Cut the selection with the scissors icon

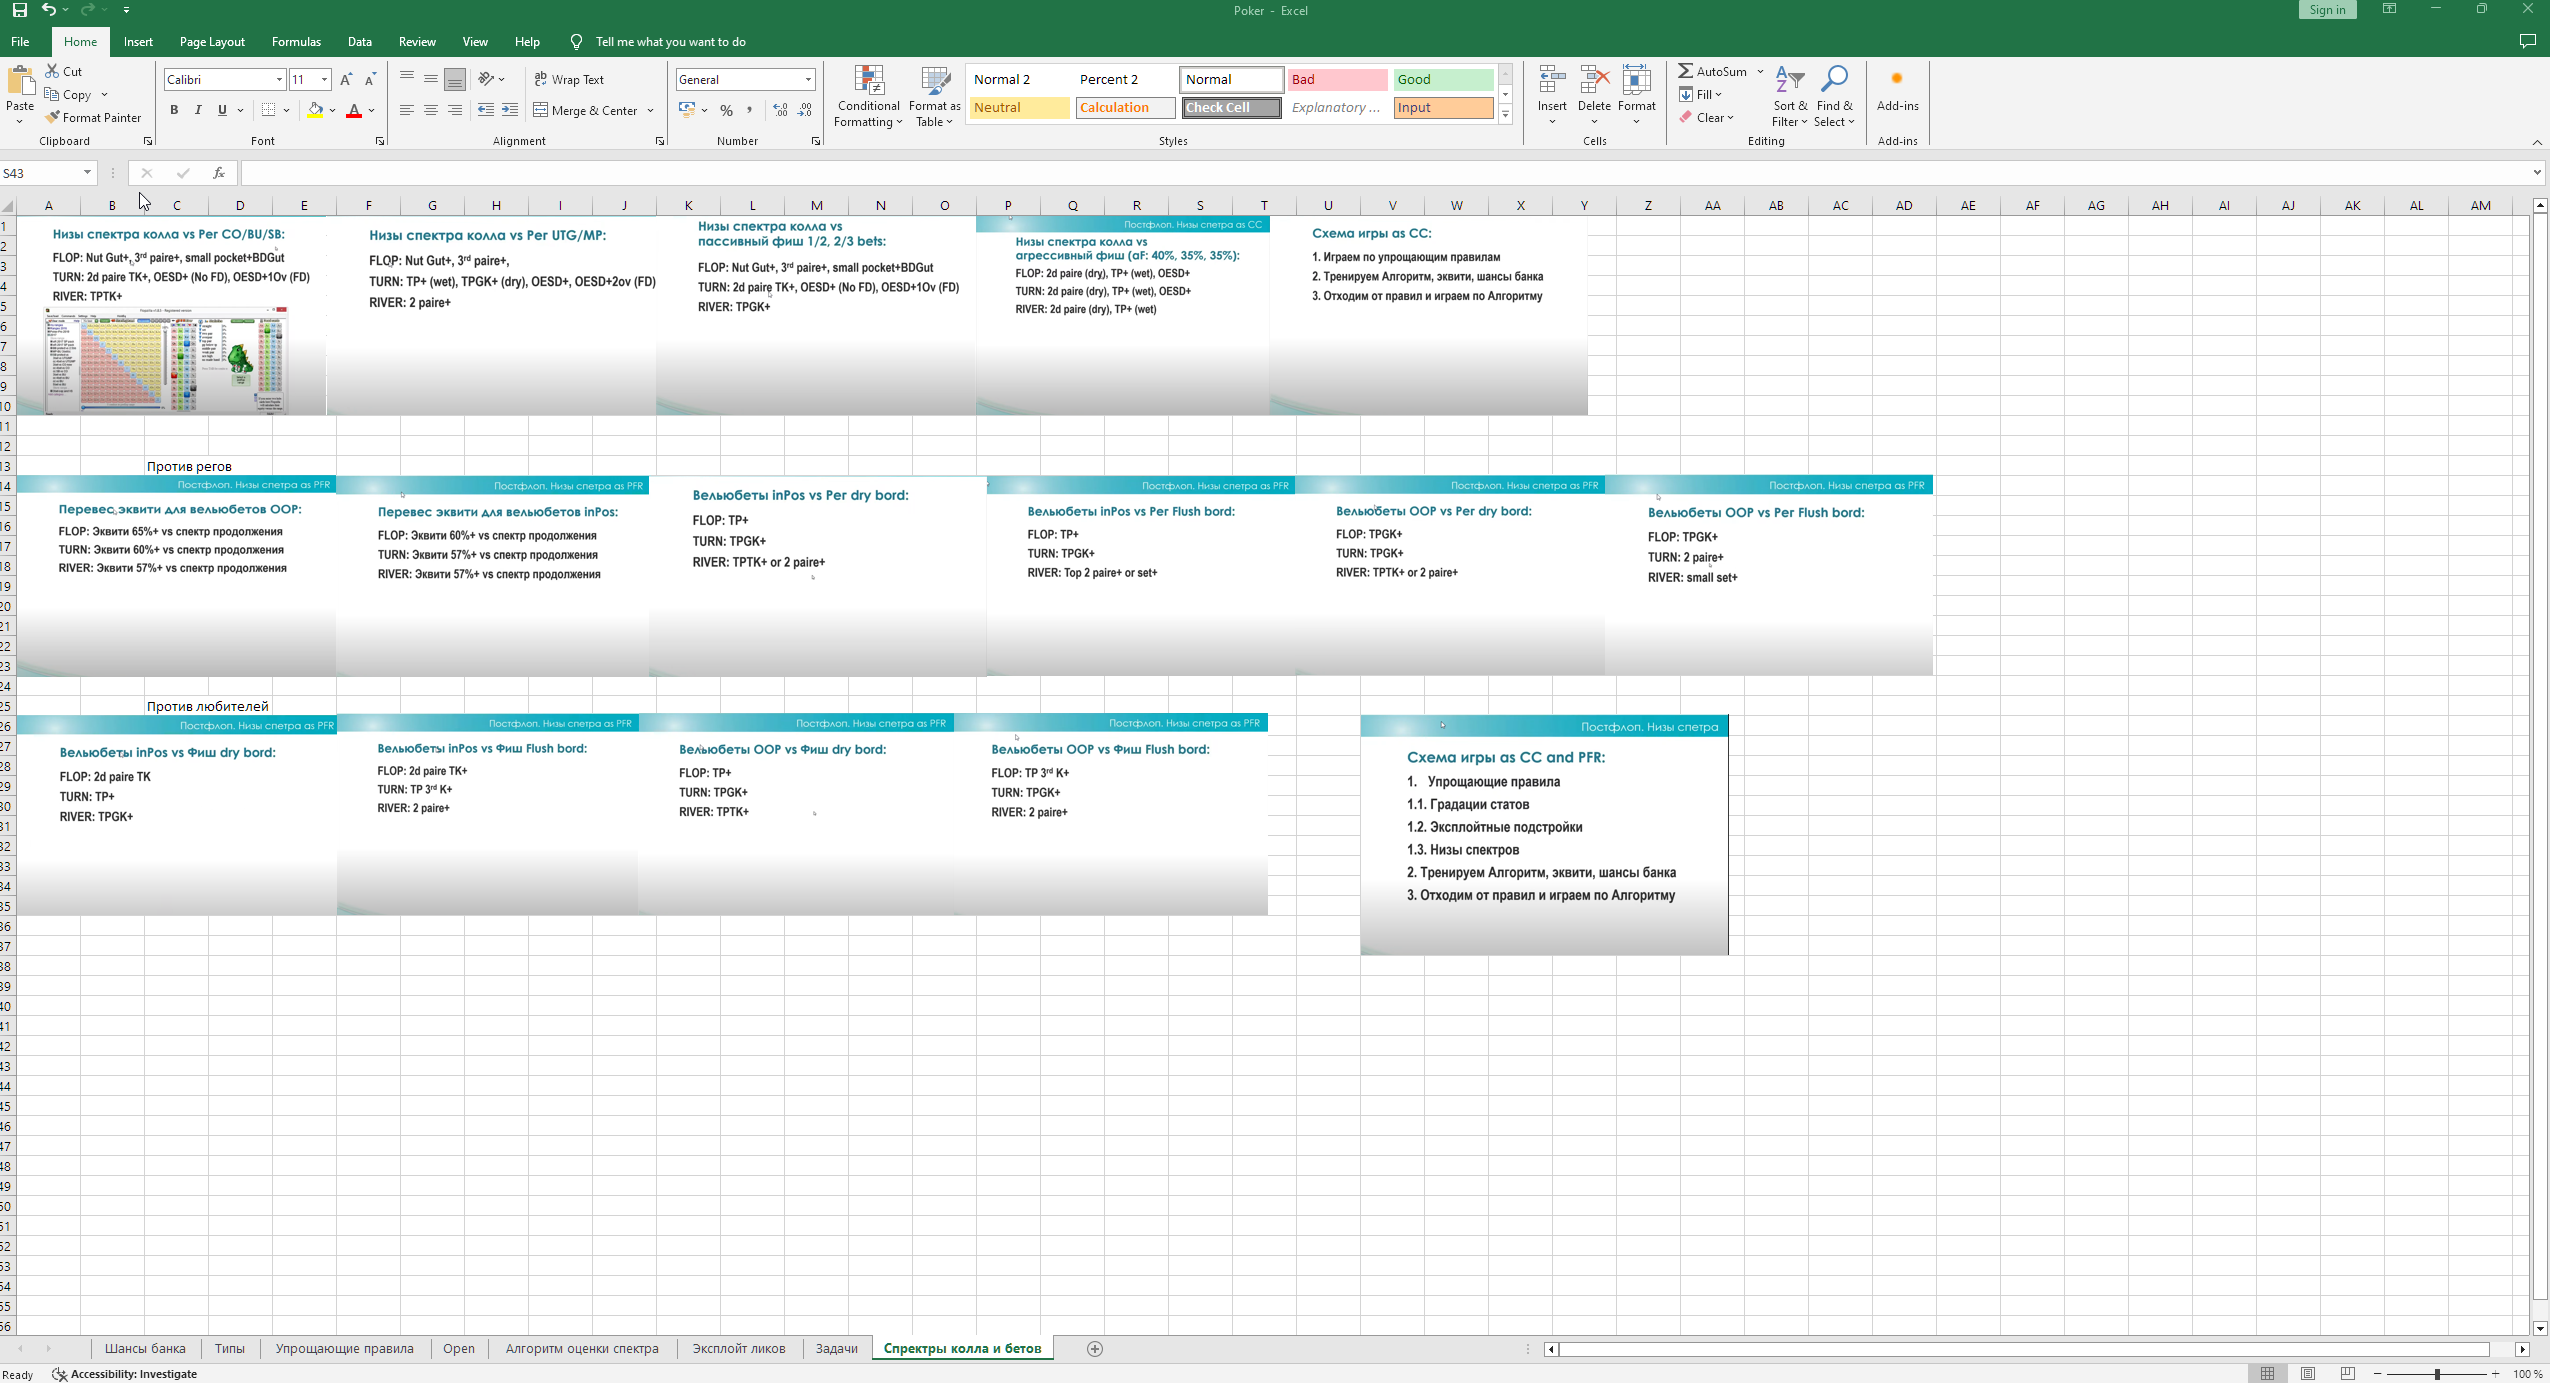[x=52, y=71]
